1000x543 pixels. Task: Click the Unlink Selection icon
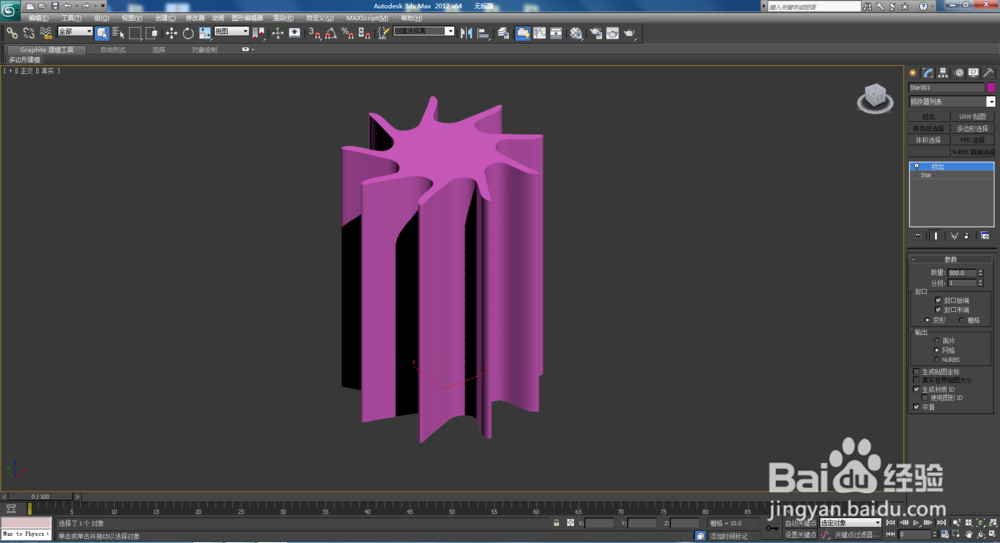[x=29, y=33]
